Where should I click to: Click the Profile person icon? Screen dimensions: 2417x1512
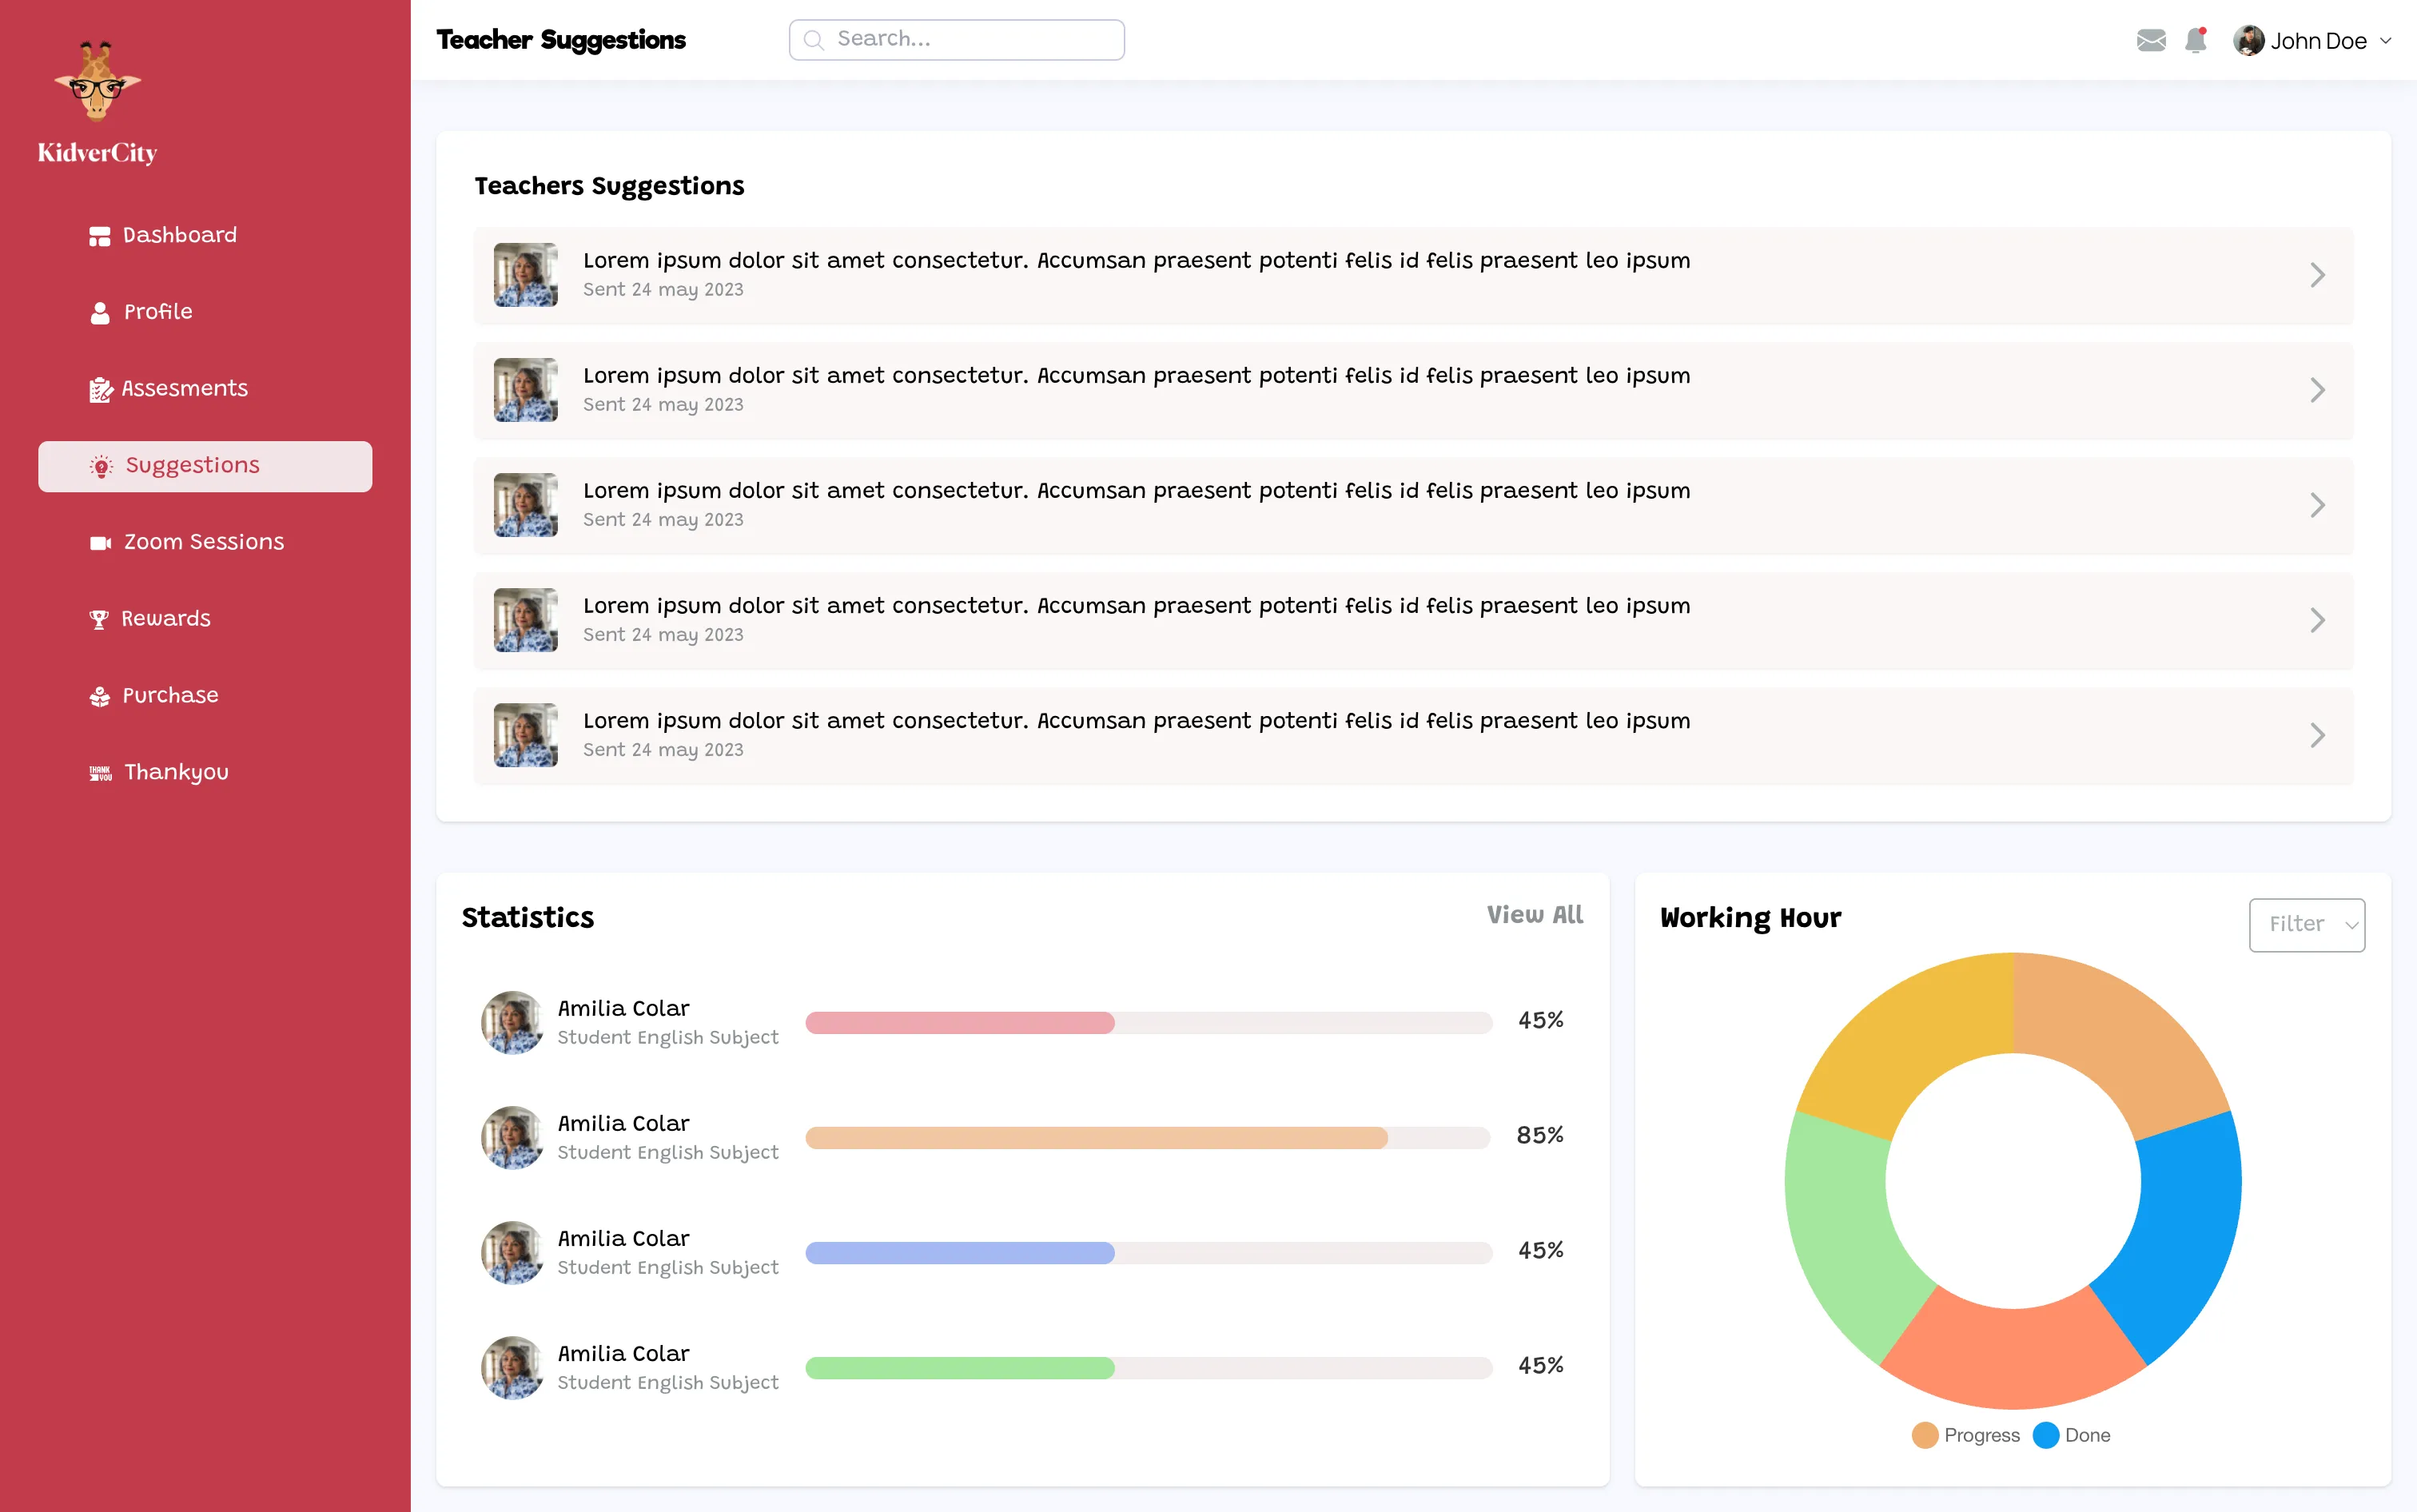(x=99, y=313)
